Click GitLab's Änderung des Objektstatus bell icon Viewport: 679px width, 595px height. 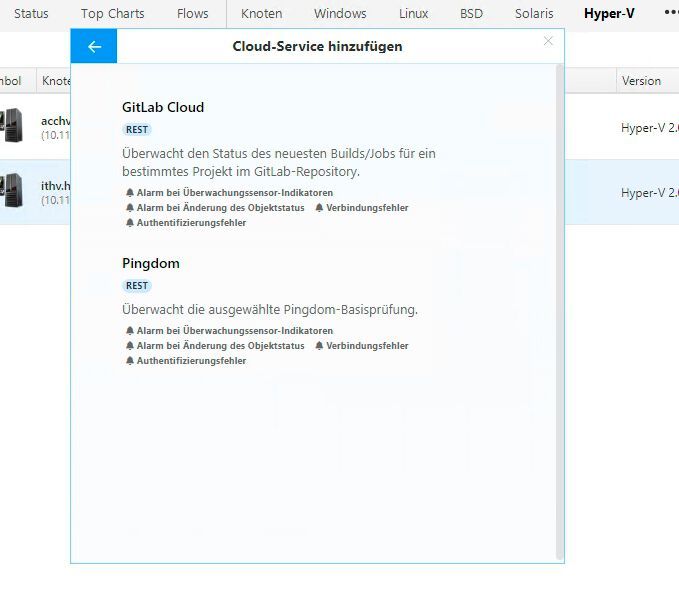(x=129, y=208)
